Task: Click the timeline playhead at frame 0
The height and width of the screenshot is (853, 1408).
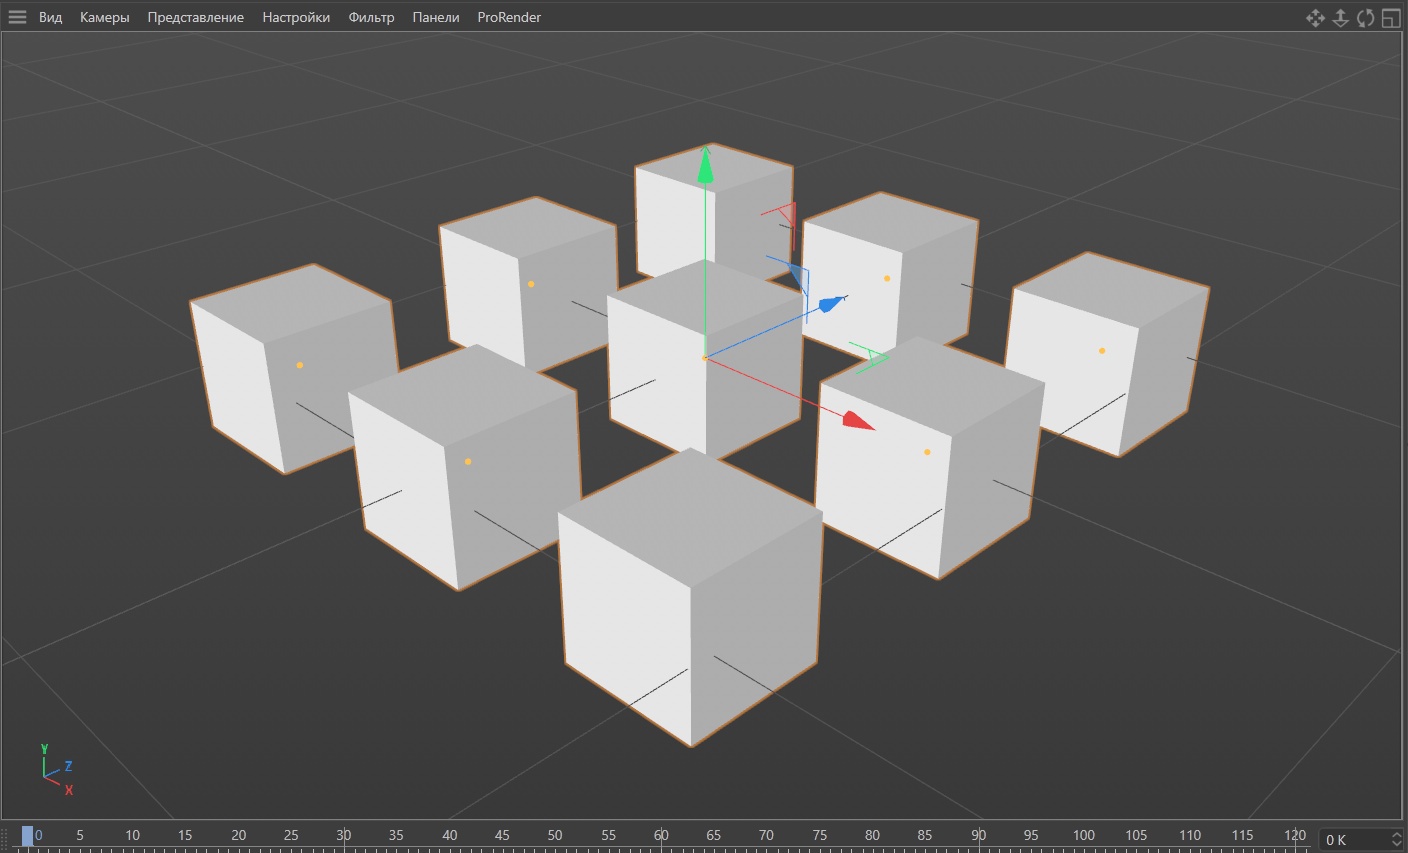Action: 28,836
